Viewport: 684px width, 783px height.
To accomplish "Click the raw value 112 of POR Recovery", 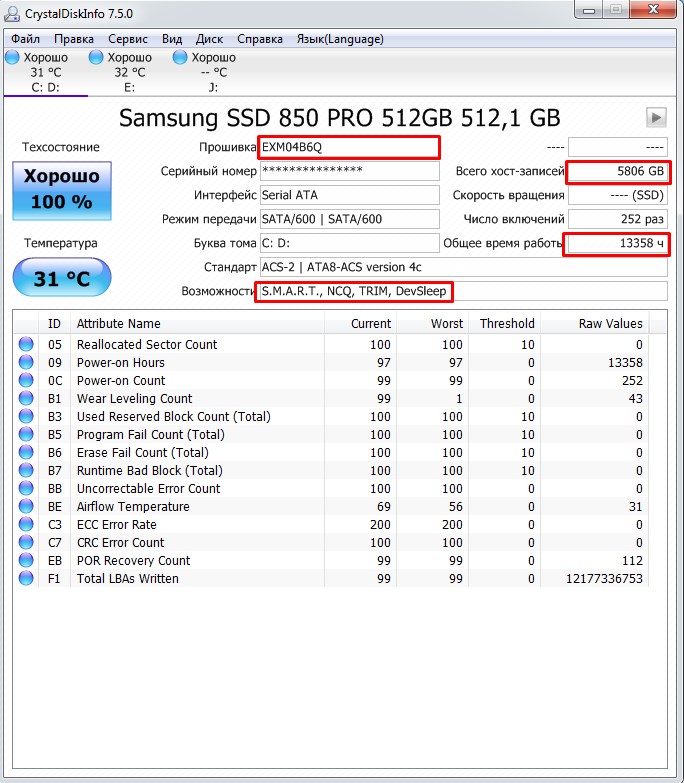I will tap(632, 560).
